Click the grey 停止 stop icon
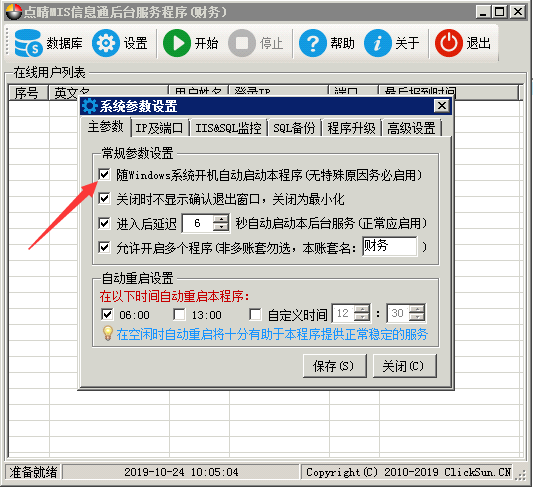Viewport: 533px width, 488px height. tap(242, 43)
